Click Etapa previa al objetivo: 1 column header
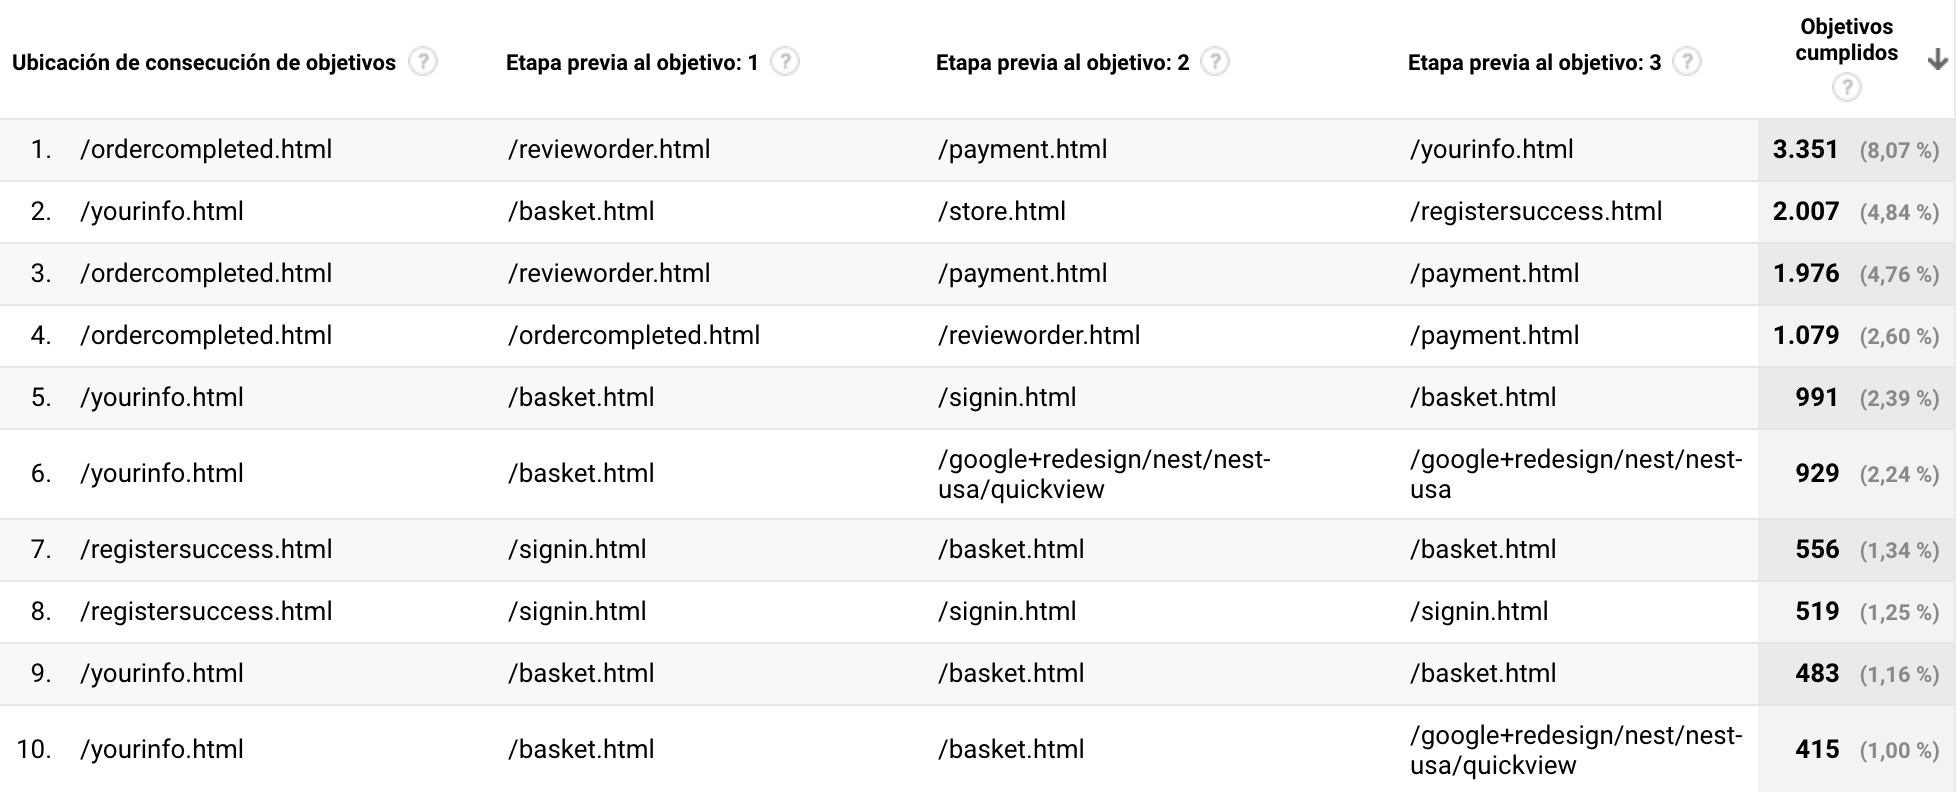The width and height of the screenshot is (1956, 792). pos(632,63)
